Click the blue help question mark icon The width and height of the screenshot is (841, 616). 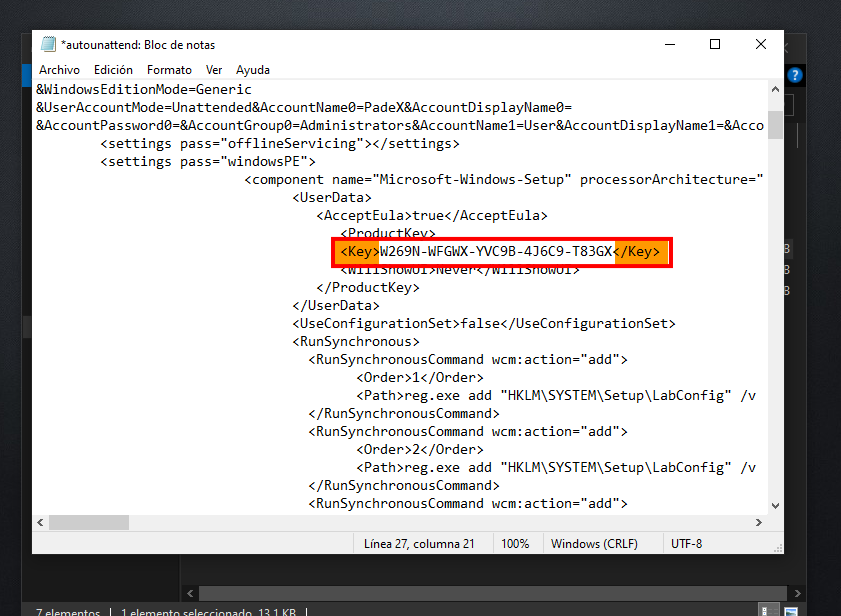coord(795,75)
